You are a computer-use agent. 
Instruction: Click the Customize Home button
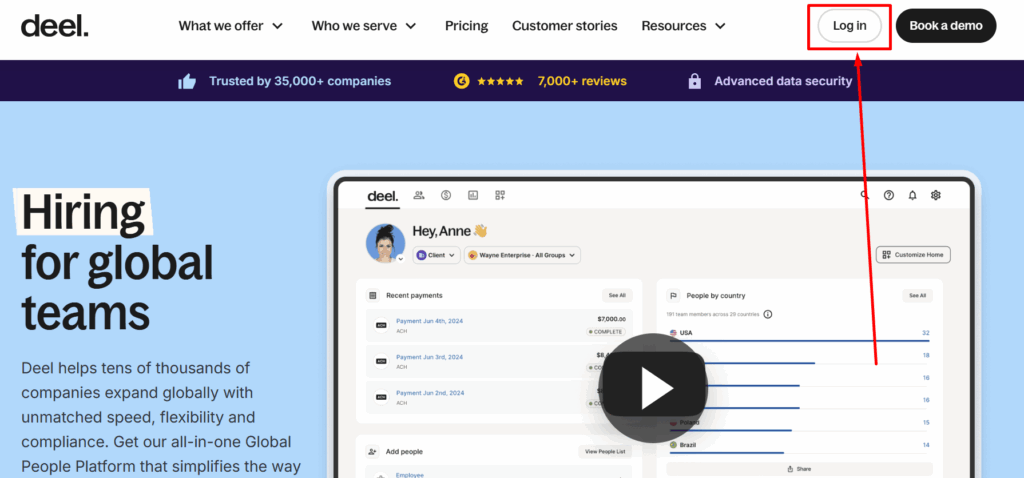click(913, 255)
